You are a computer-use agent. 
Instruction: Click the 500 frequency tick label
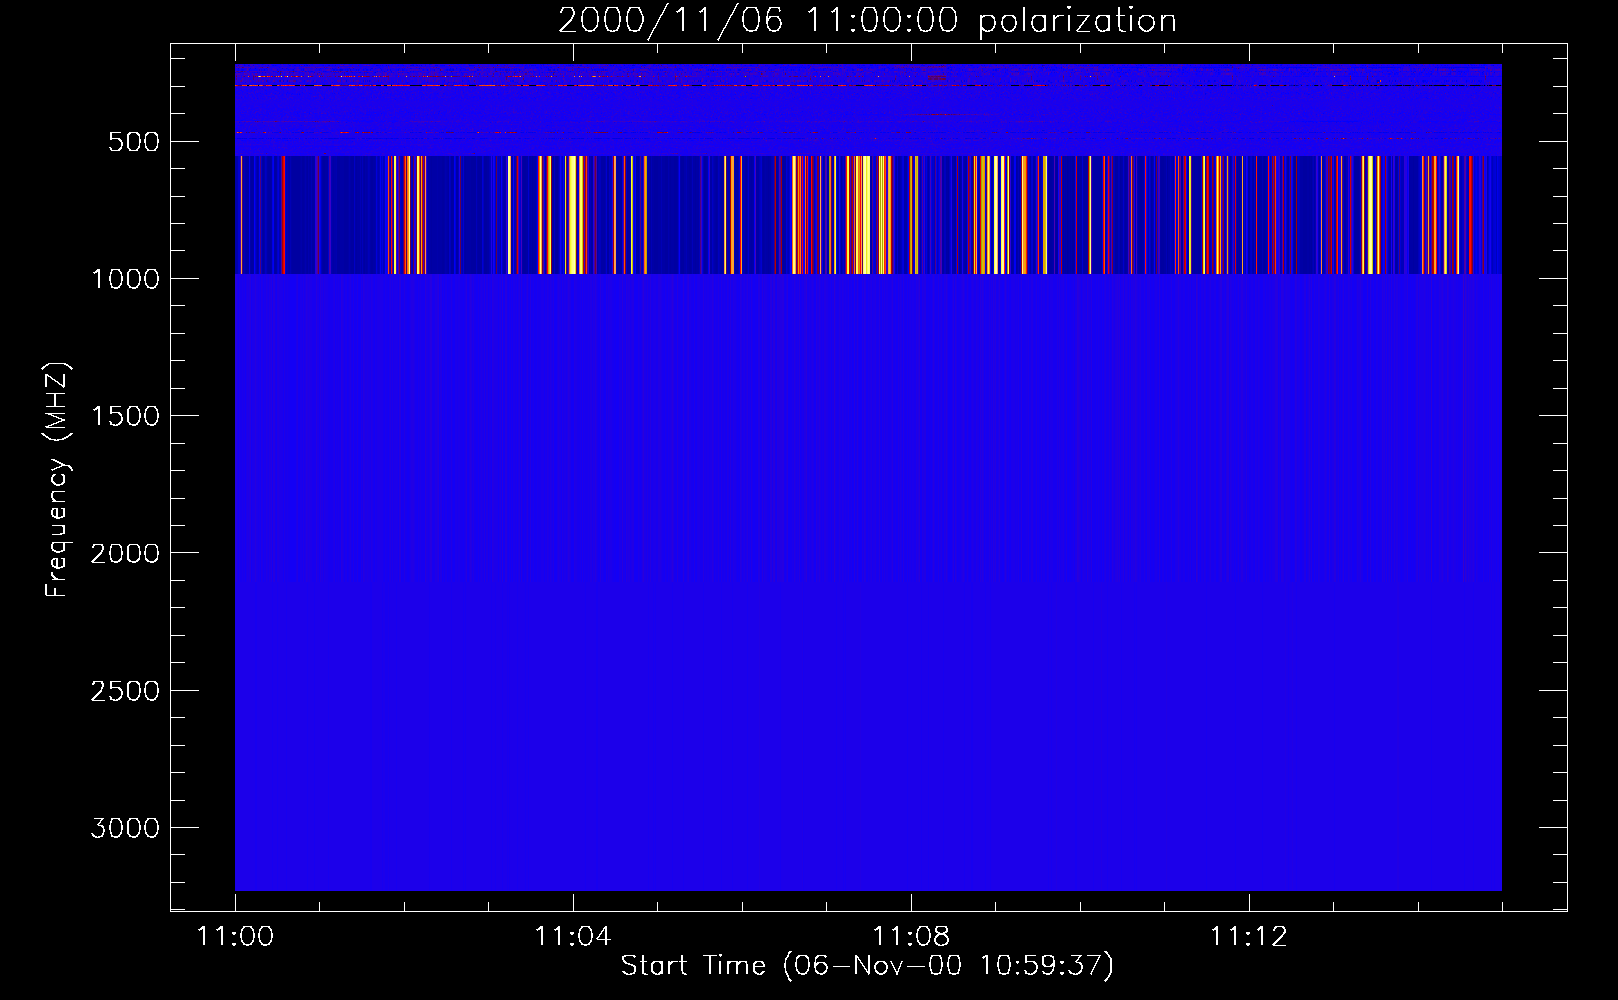pyautogui.click(x=134, y=142)
